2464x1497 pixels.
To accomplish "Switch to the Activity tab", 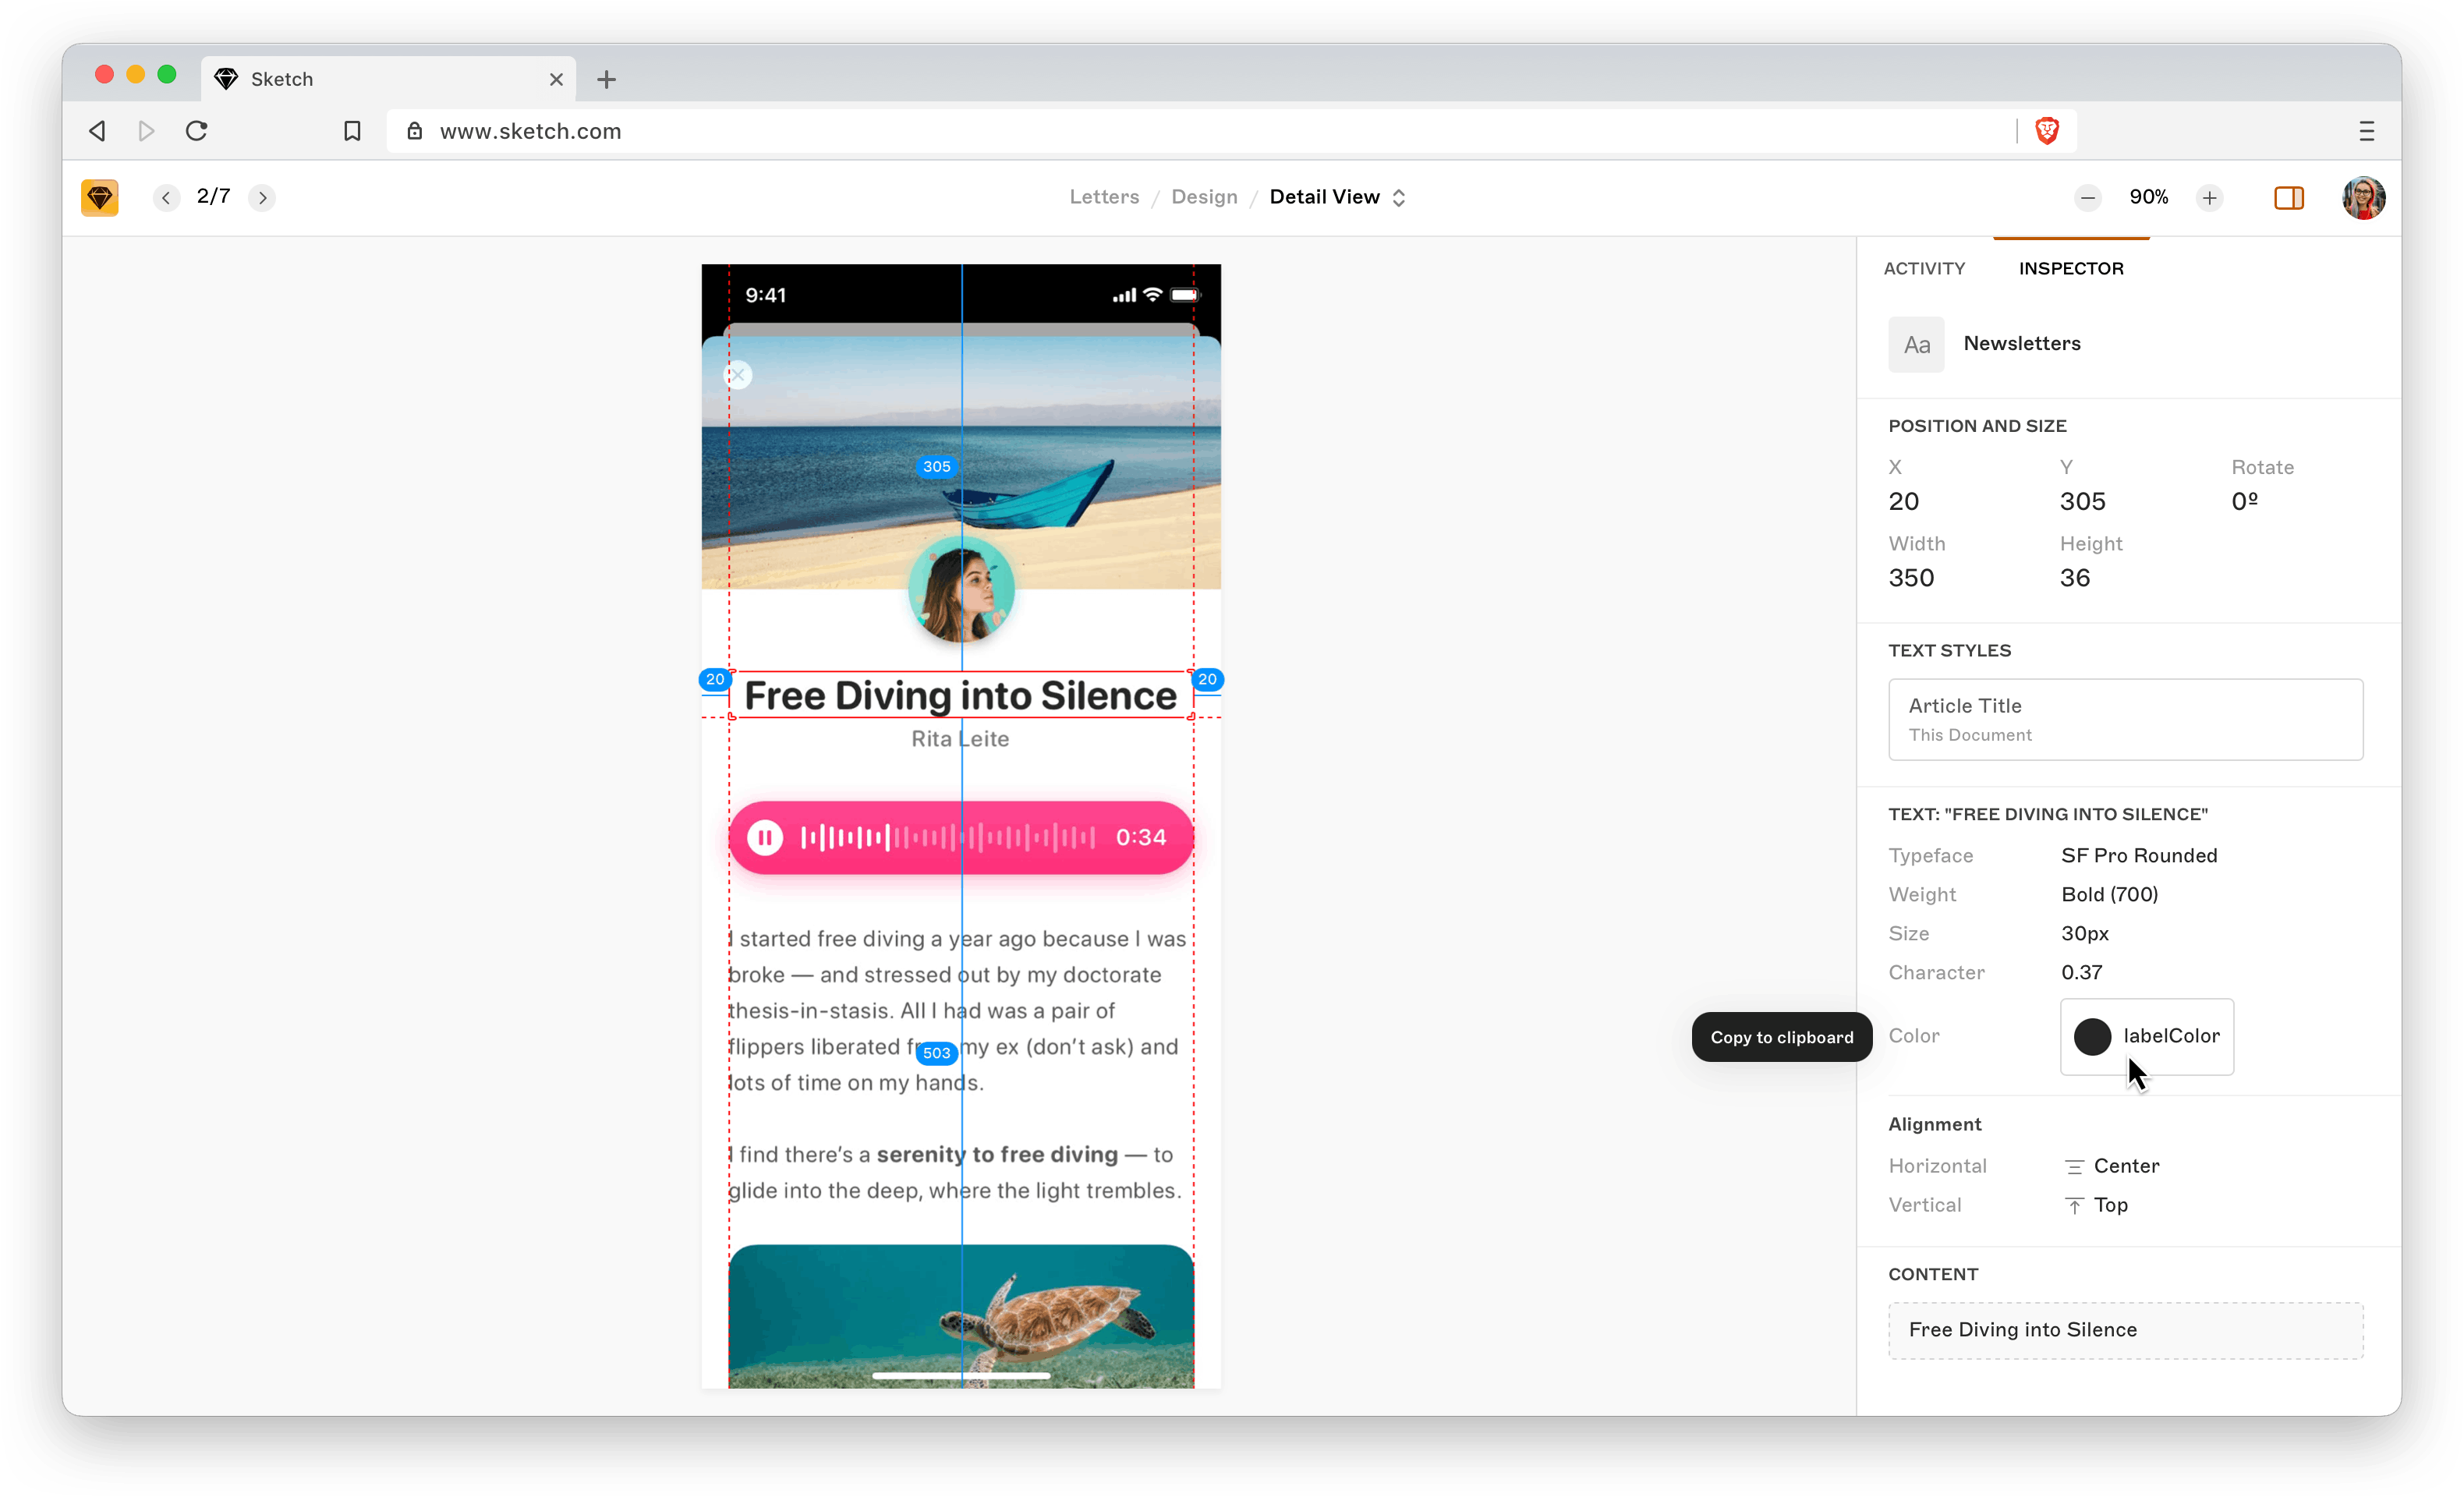I will (x=1922, y=268).
